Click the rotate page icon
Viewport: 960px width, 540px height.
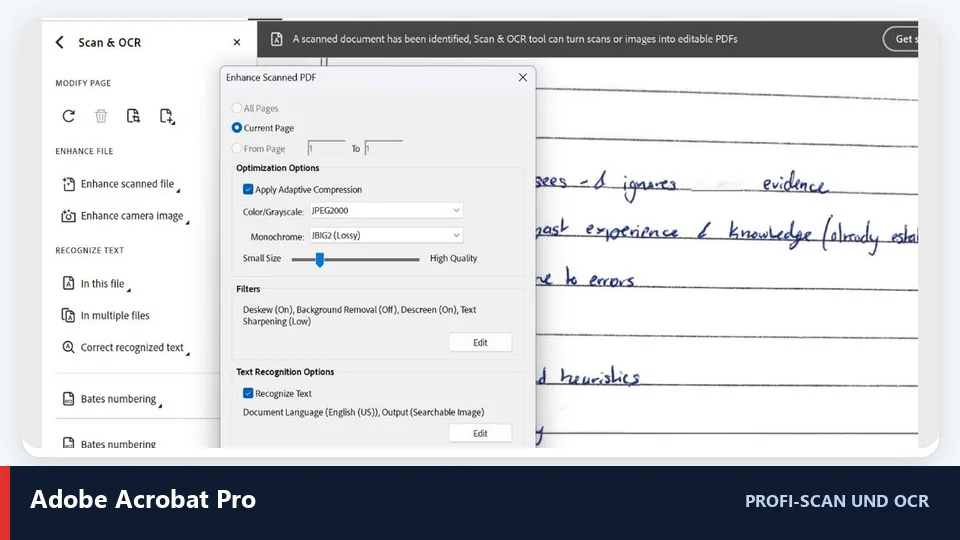(x=69, y=116)
